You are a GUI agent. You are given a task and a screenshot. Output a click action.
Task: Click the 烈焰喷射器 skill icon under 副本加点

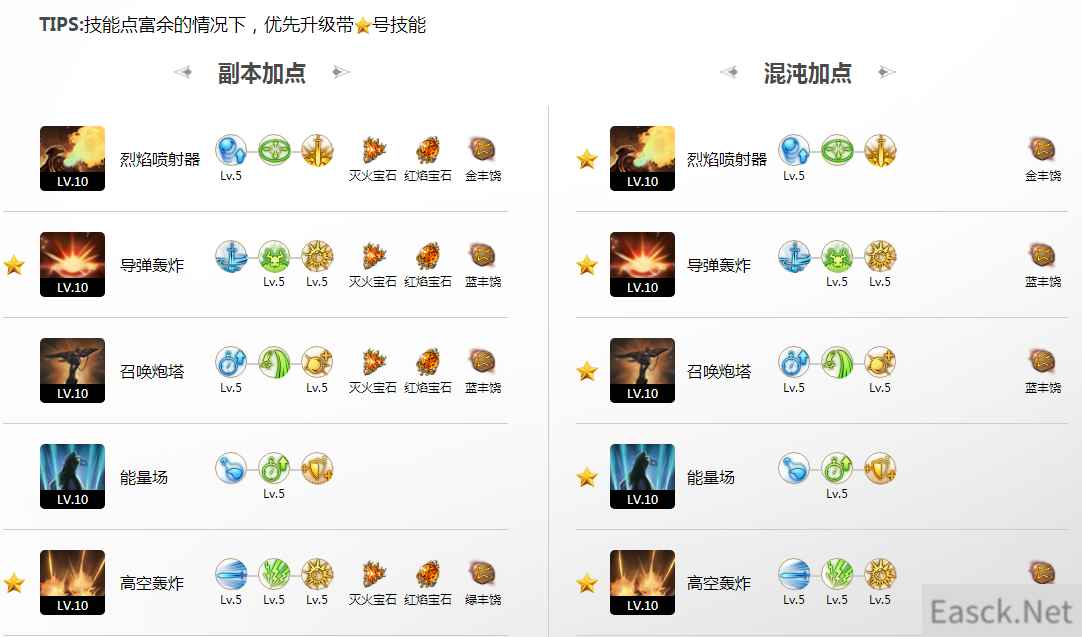[x=72, y=158]
